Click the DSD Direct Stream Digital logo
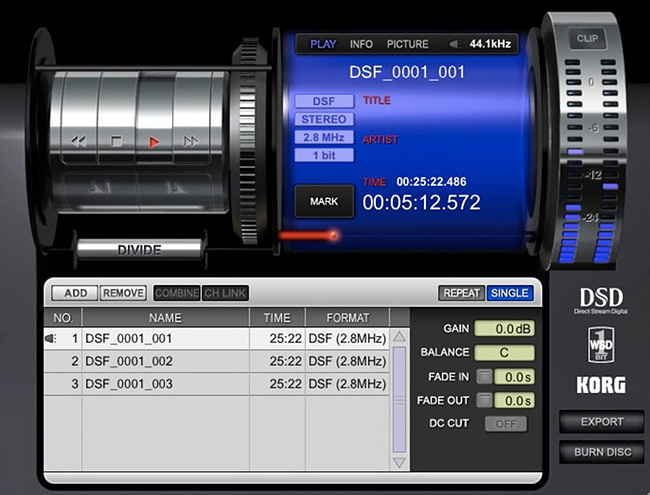 click(x=601, y=301)
